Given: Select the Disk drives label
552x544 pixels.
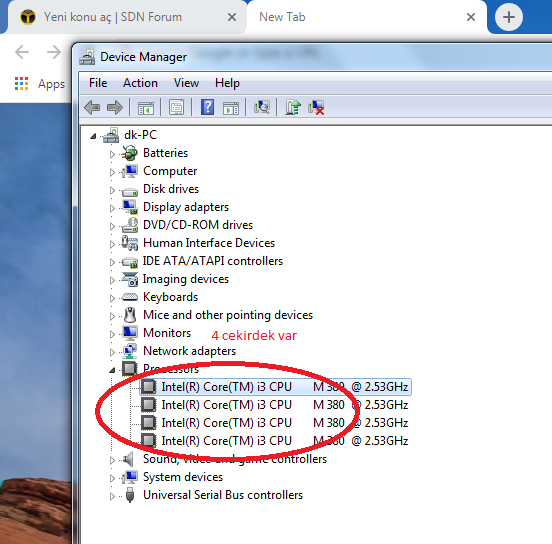Looking at the screenshot, I should pyautogui.click(x=171, y=189).
